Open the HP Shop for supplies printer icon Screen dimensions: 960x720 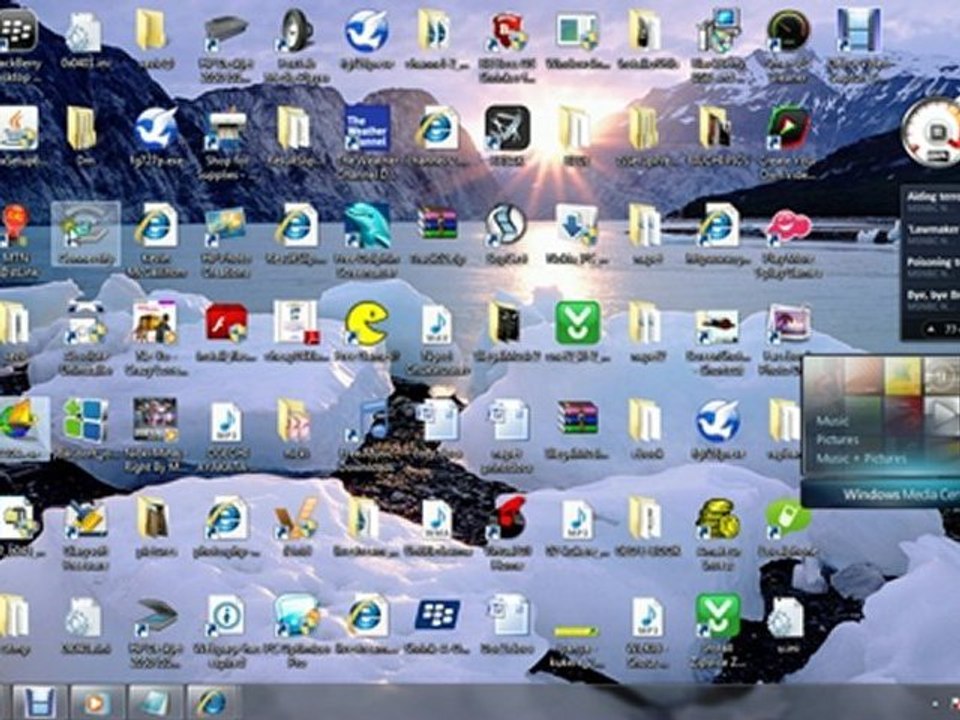click(x=226, y=130)
